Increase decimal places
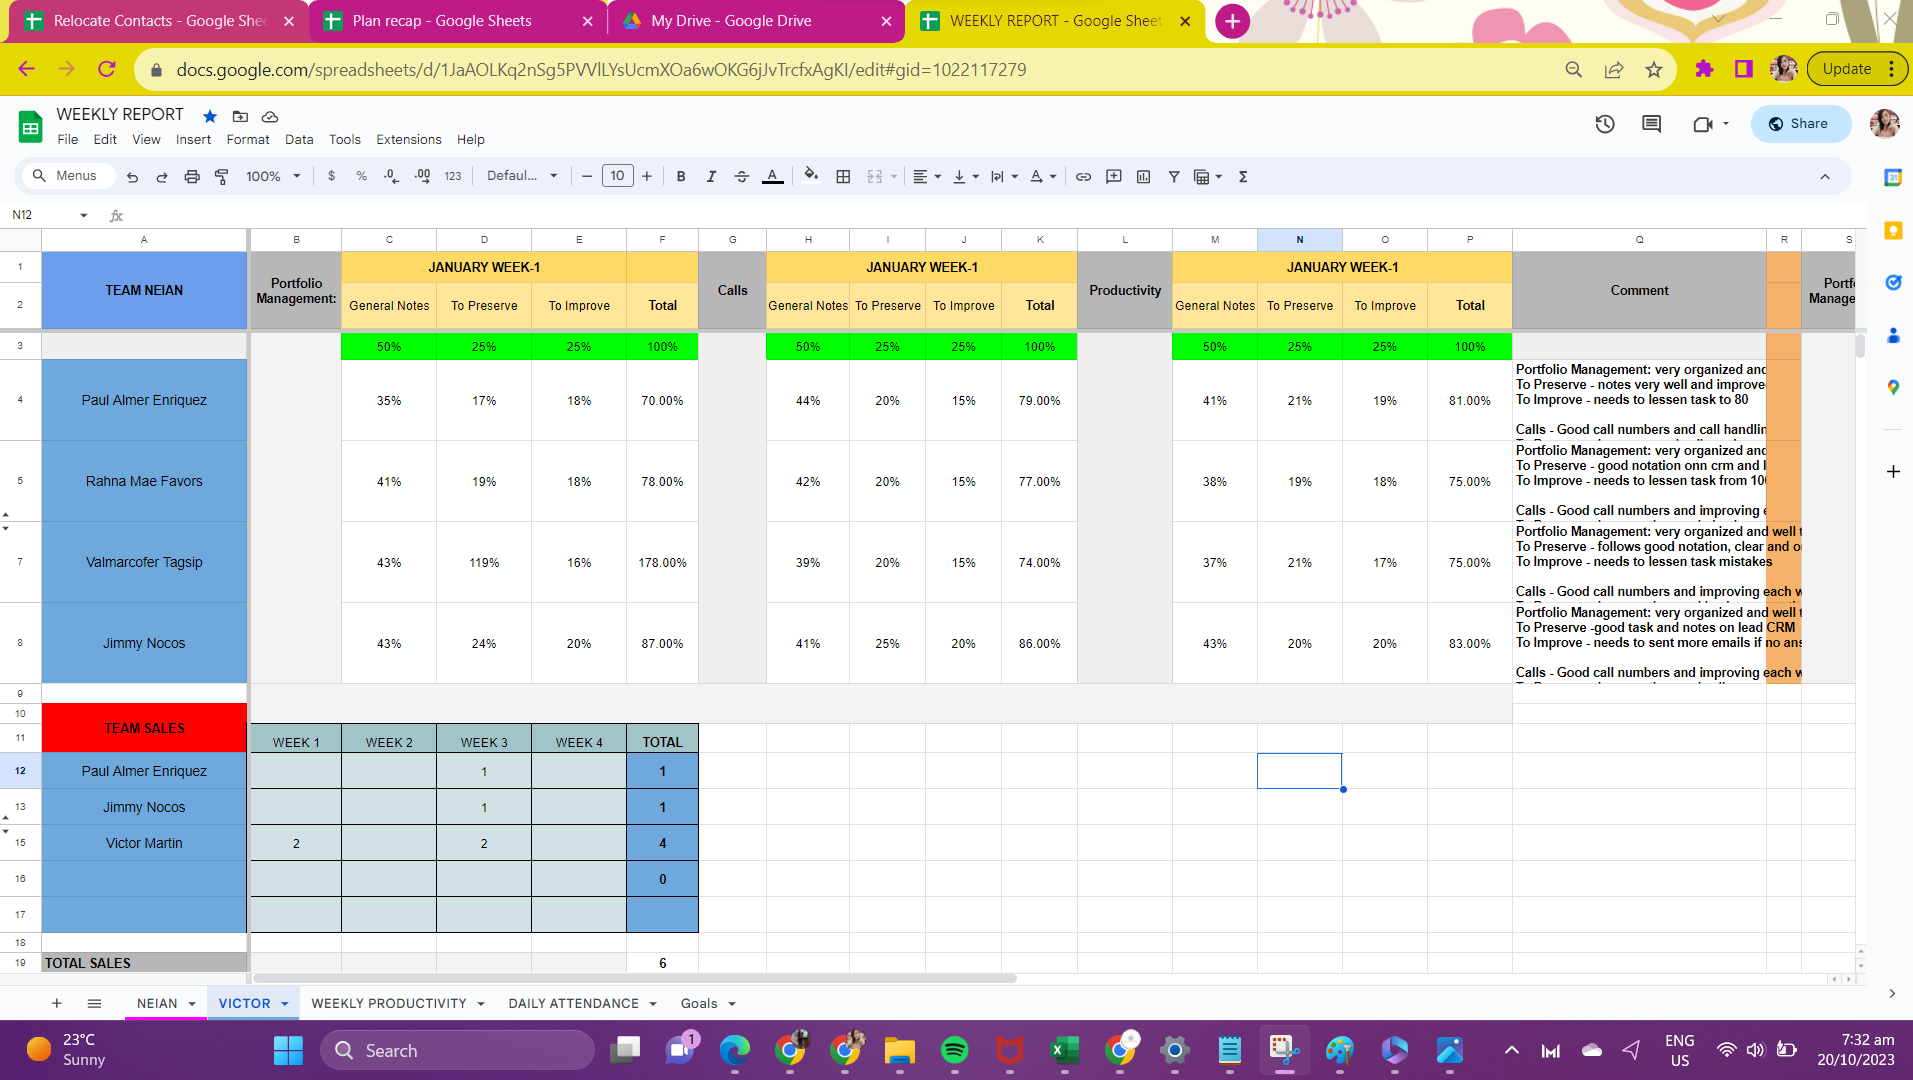Image resolution: width=1913 pixels, height=1080 pixels. (422, 176)
